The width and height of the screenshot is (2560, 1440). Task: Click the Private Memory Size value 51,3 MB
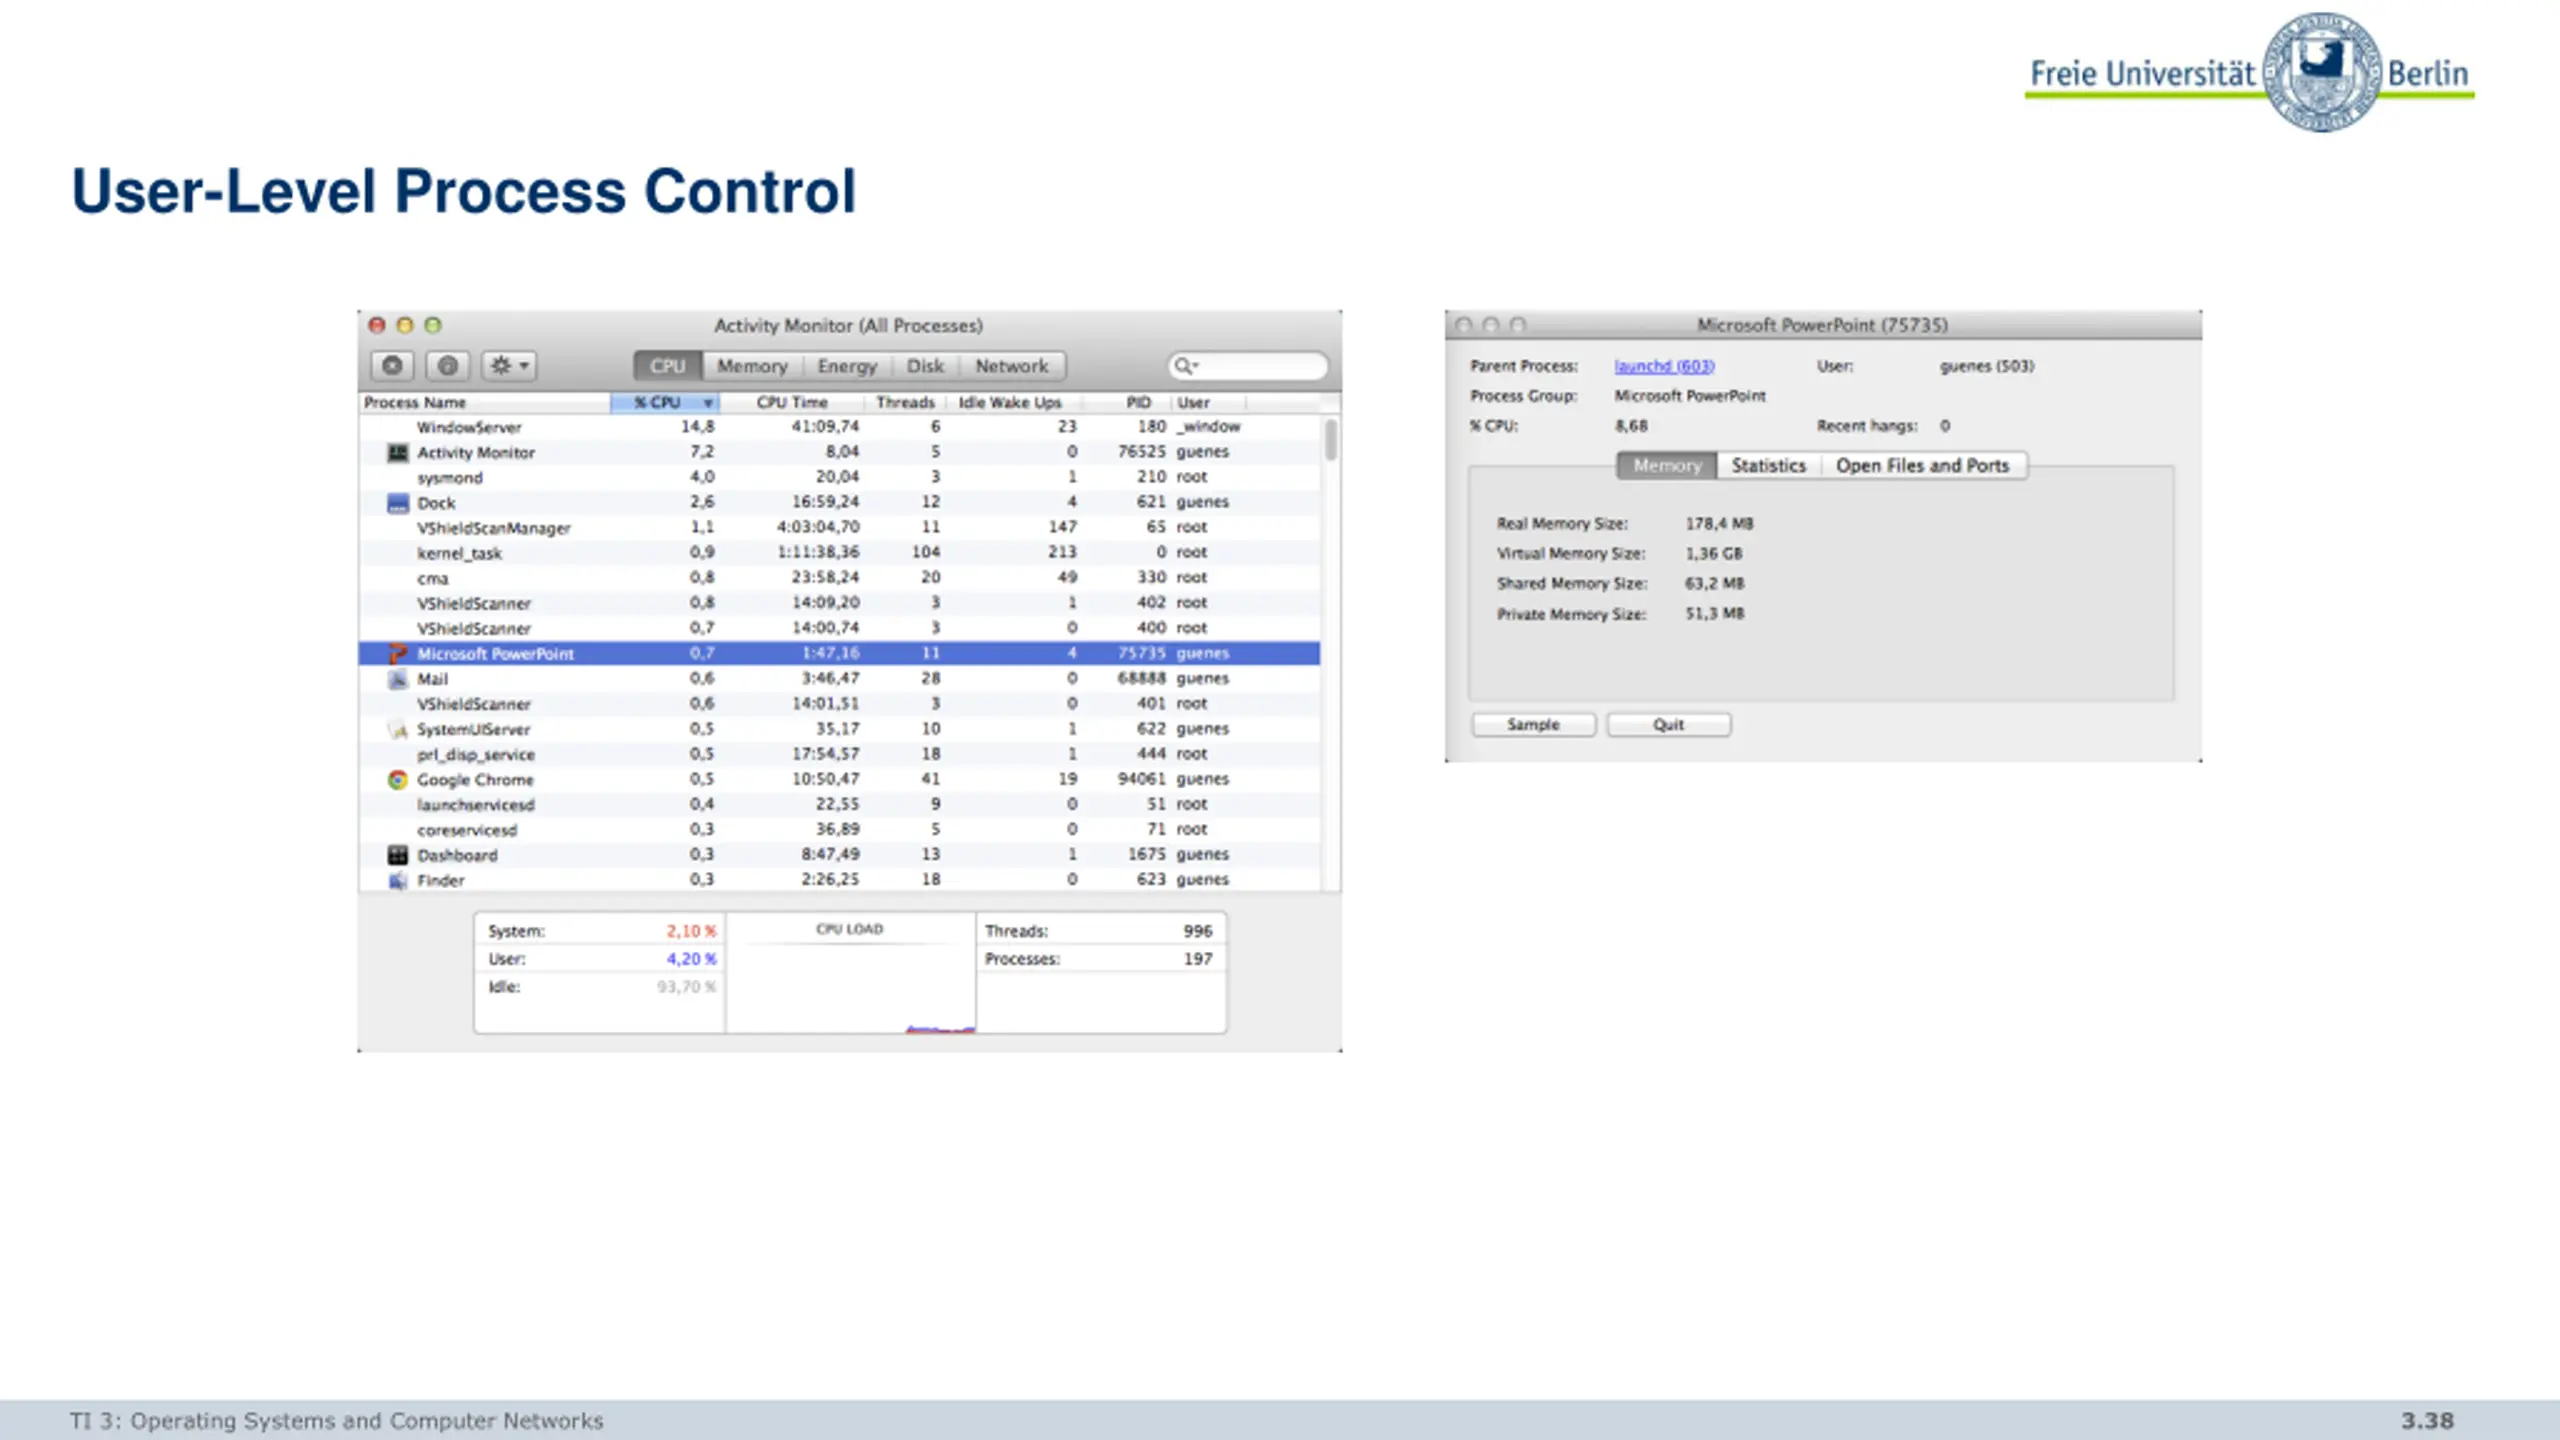(1714, 613)
